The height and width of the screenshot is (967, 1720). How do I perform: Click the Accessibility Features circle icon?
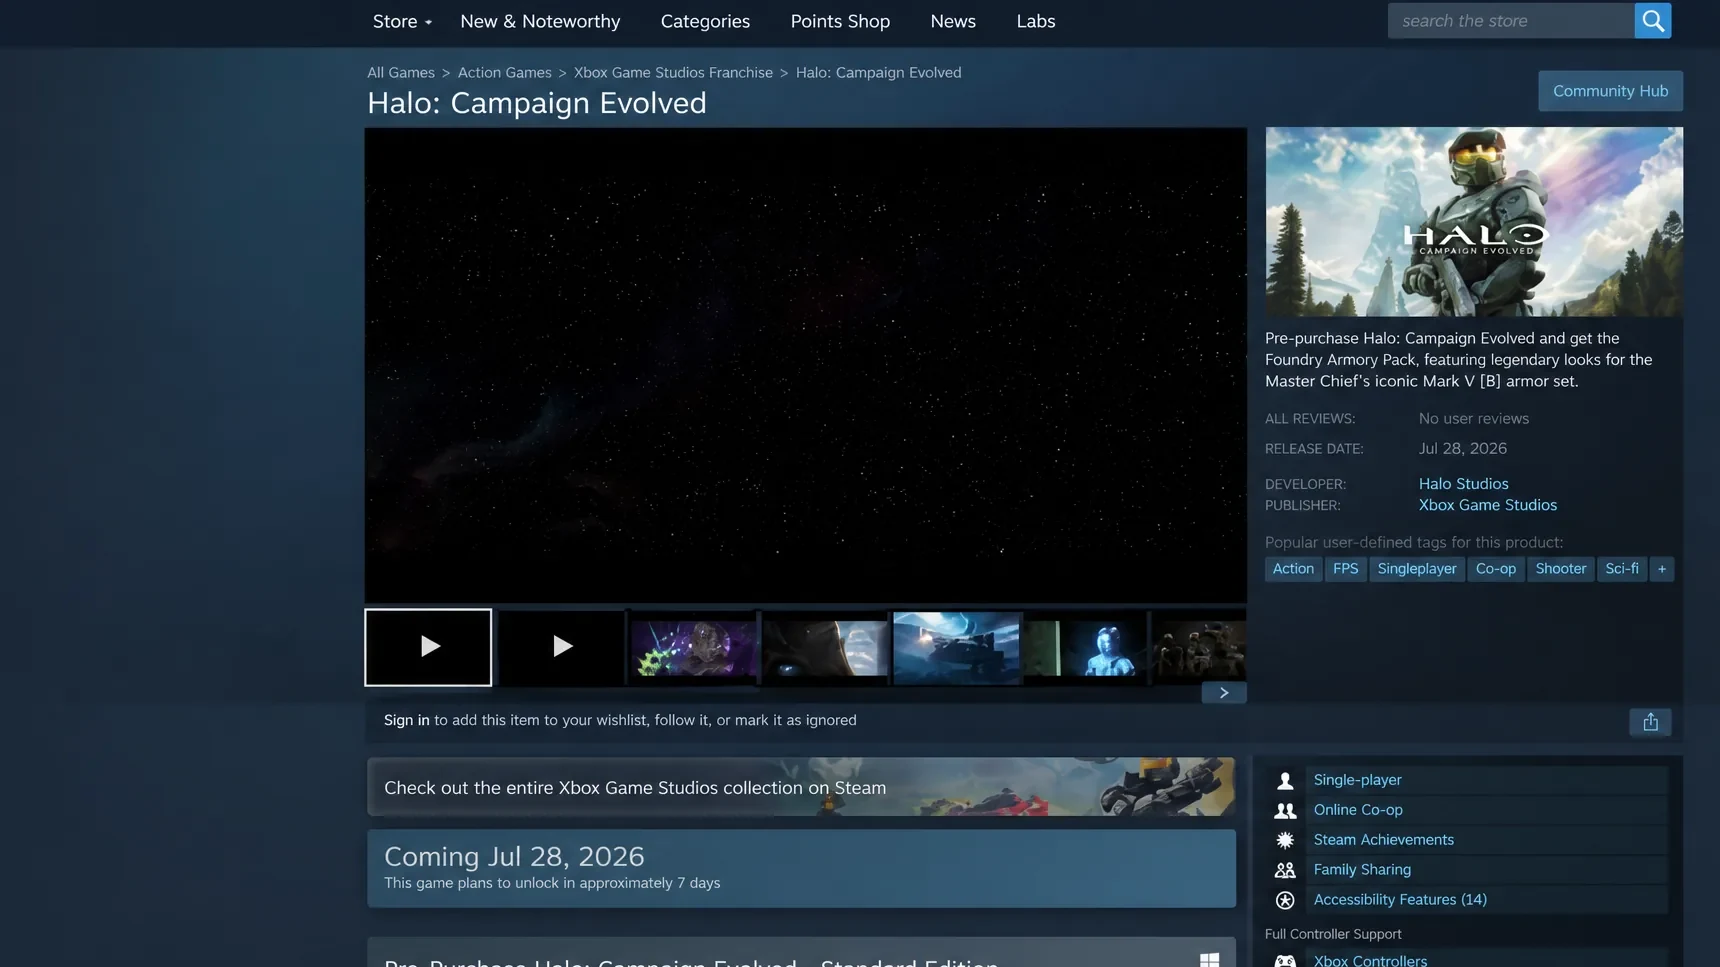[x=1285, y=901]
